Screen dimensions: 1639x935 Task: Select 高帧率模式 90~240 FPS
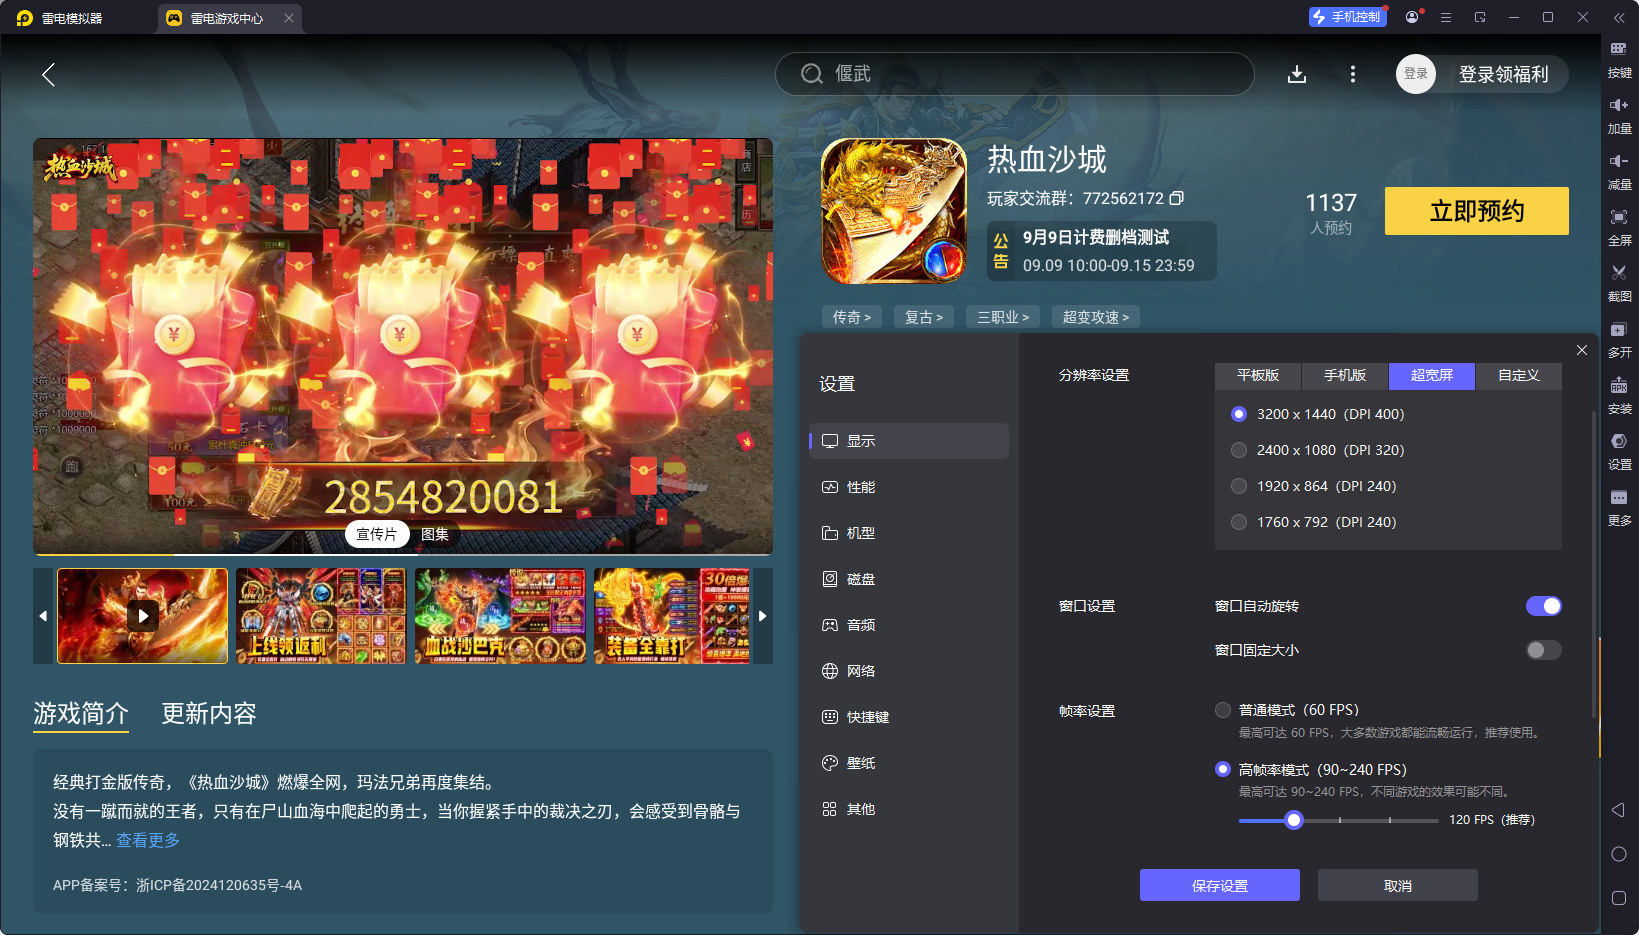[1223, 769]
